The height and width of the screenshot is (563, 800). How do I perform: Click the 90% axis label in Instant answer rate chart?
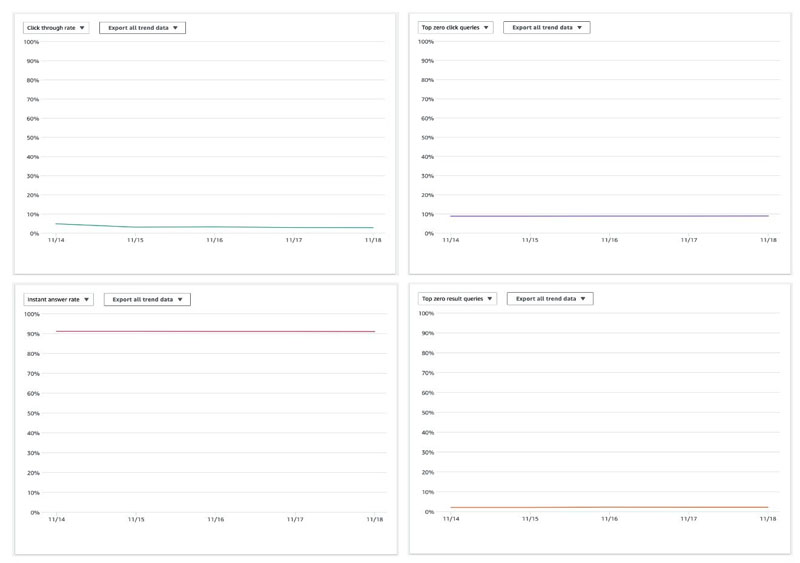33,334
